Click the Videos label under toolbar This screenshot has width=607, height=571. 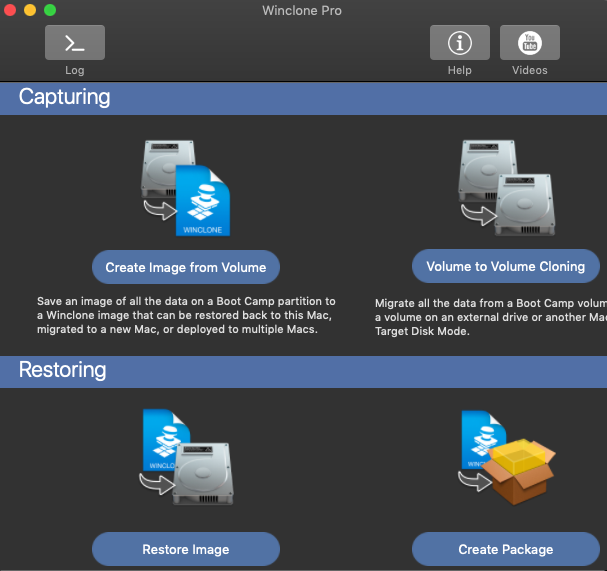click(530, 70)
